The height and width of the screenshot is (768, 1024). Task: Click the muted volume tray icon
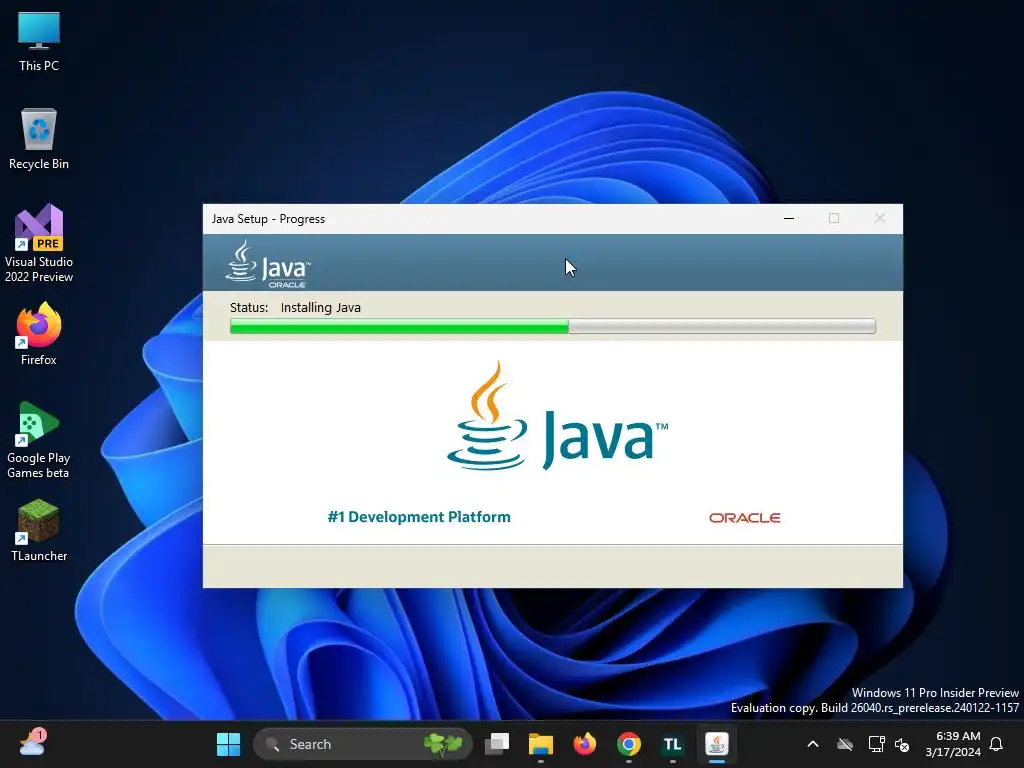pos(902,744)
